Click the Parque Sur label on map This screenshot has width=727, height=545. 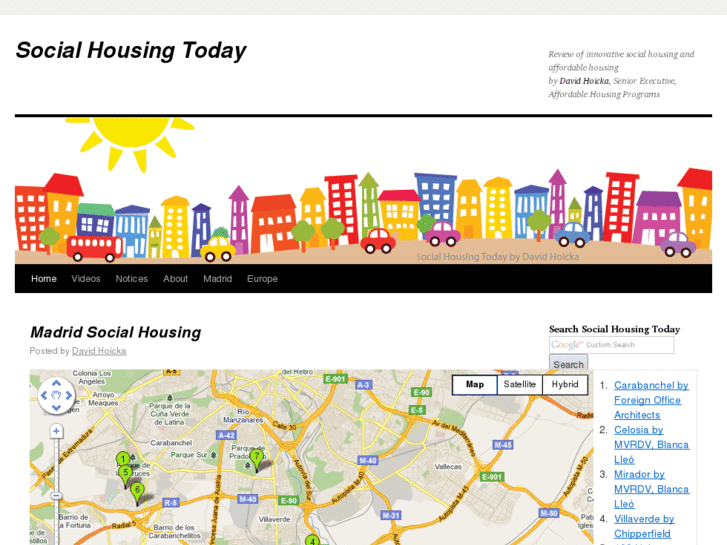click(189, 455)
